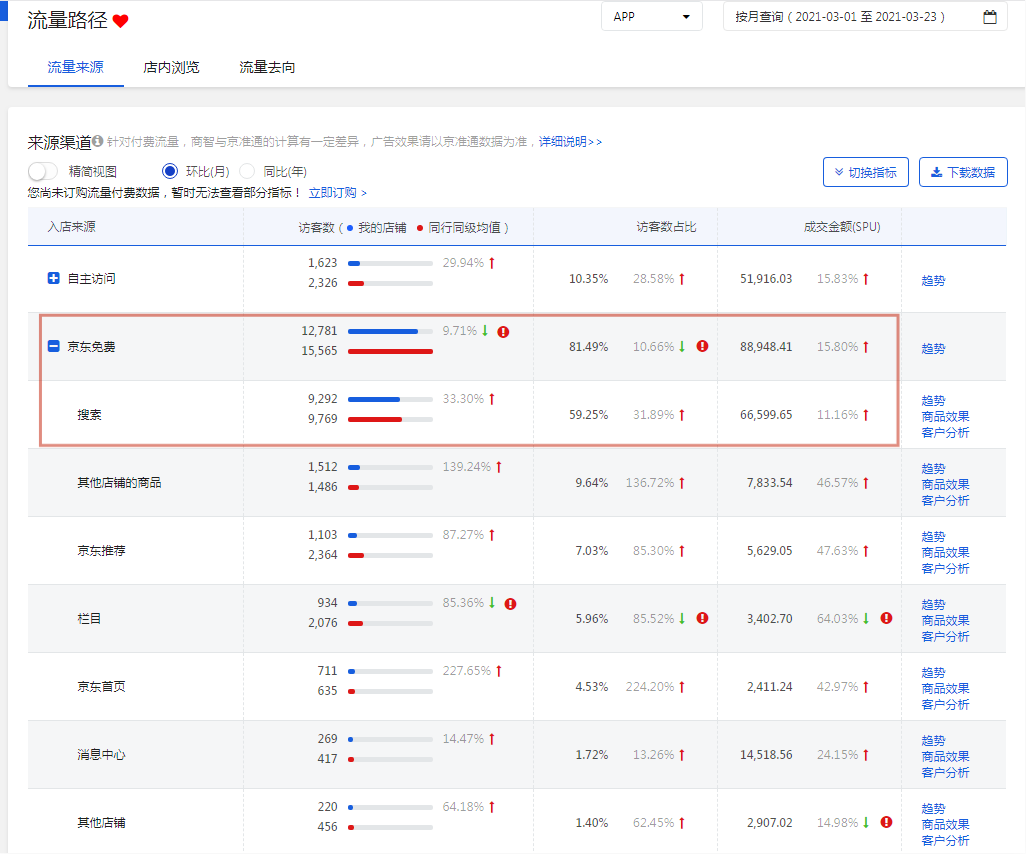This screenshot has height=854, width=1026.
Task: Click warning icon beside 栏目 85.52% share
Action: pos(702,618)
